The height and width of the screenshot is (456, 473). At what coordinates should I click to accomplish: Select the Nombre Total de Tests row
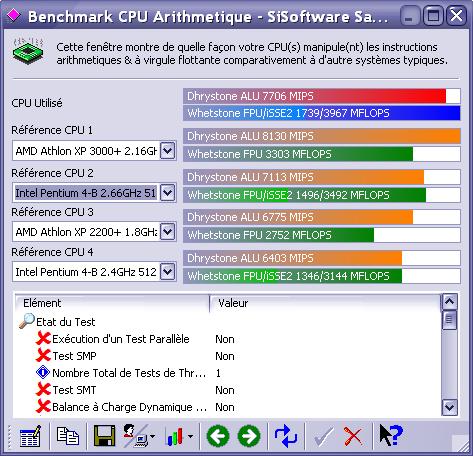tap(129, 373)
